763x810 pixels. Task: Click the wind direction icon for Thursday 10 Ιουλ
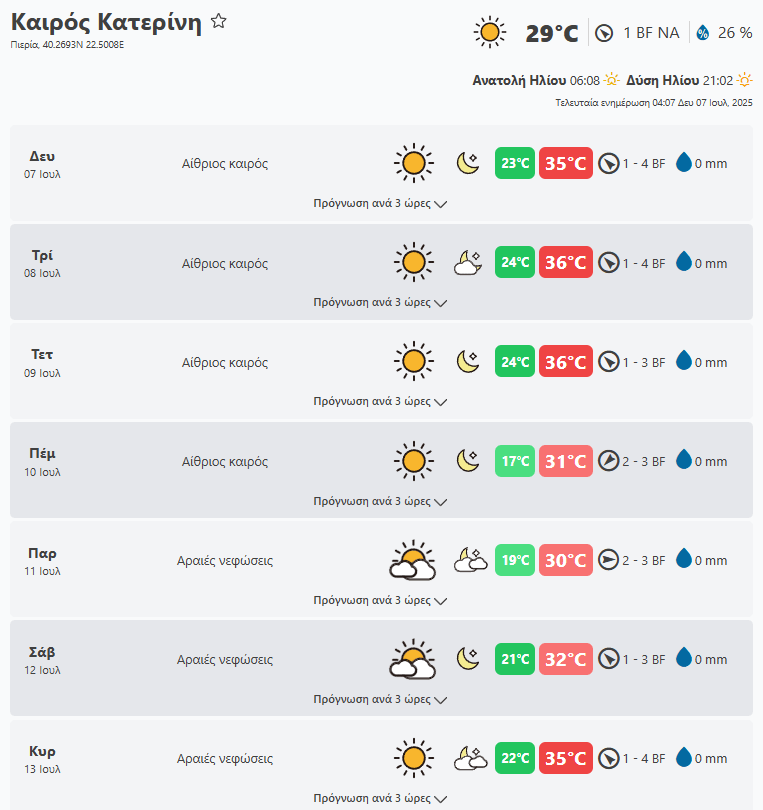(x=609, y=461)
